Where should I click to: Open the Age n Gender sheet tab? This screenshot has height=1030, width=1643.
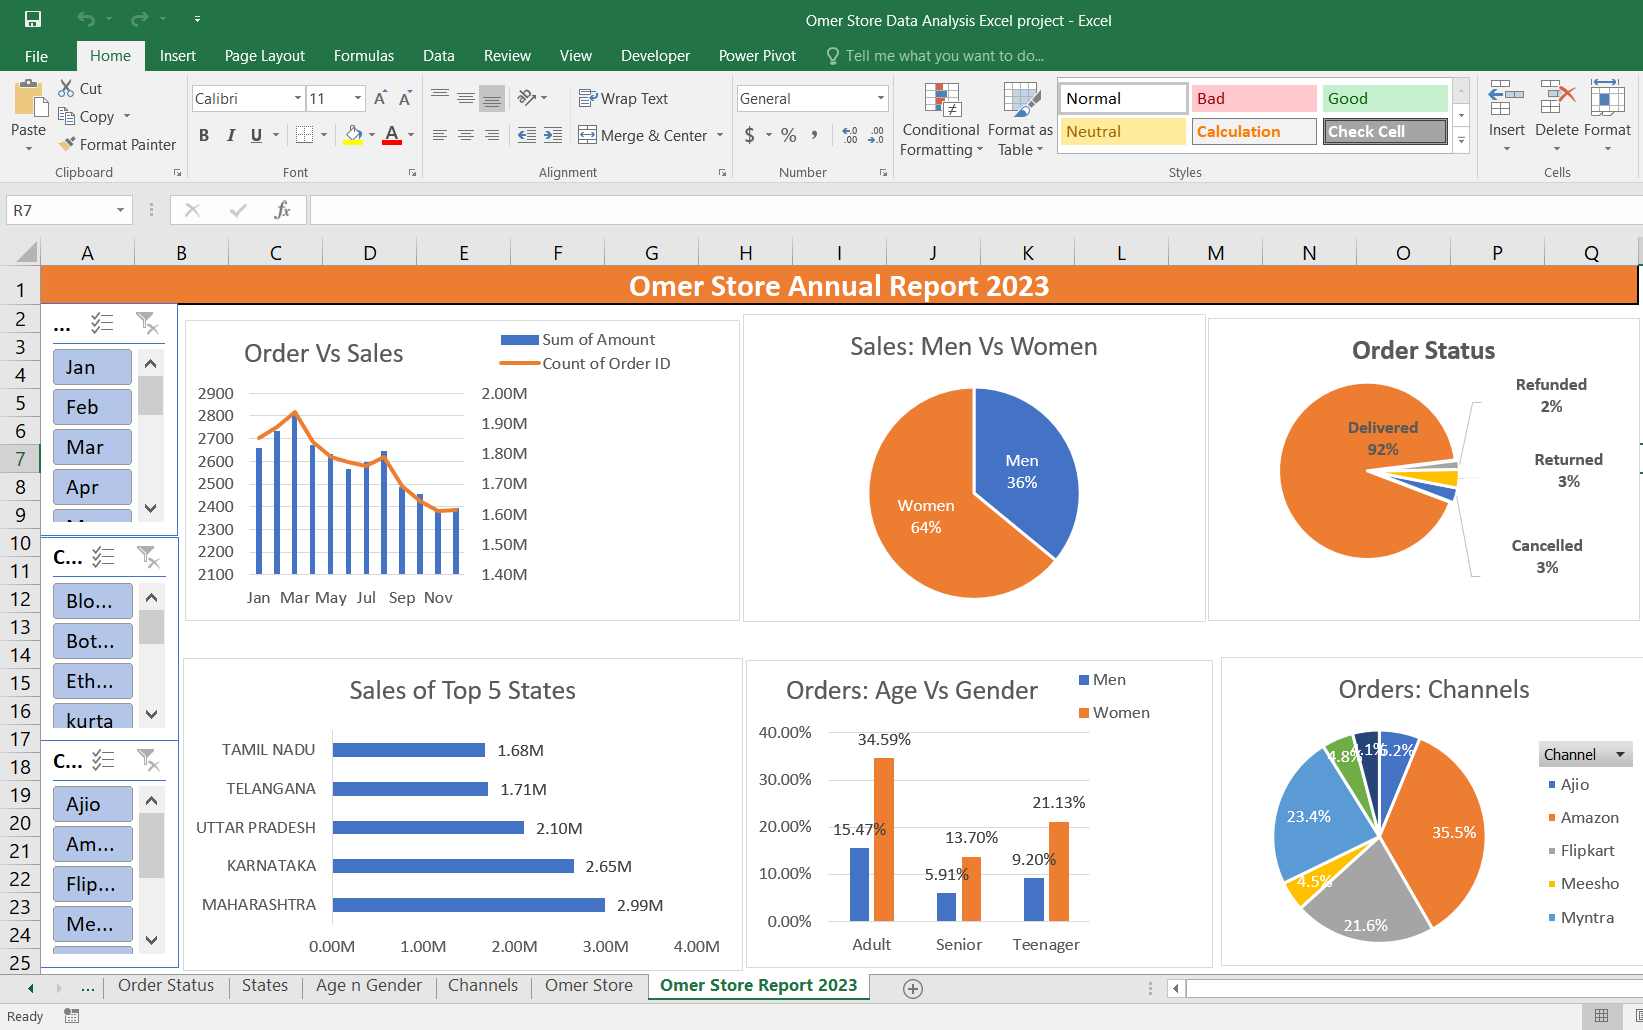368,985
